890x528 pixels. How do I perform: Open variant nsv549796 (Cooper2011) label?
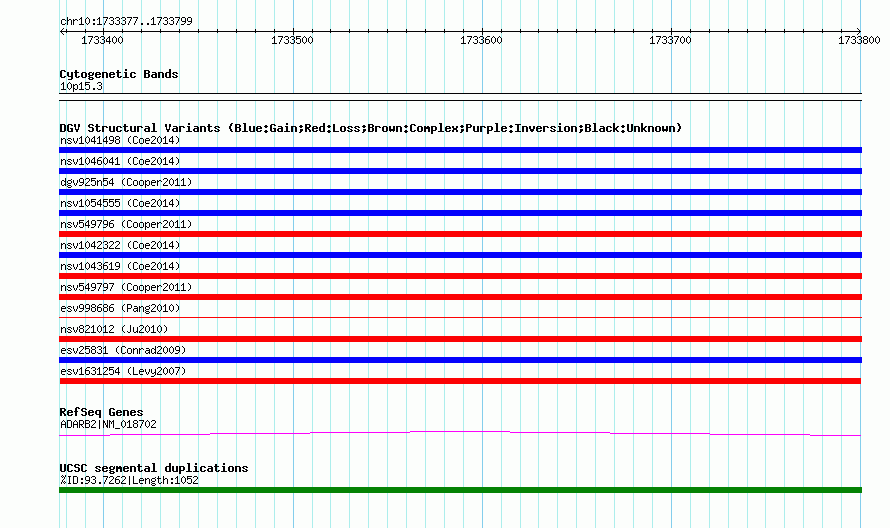point(126,224)
